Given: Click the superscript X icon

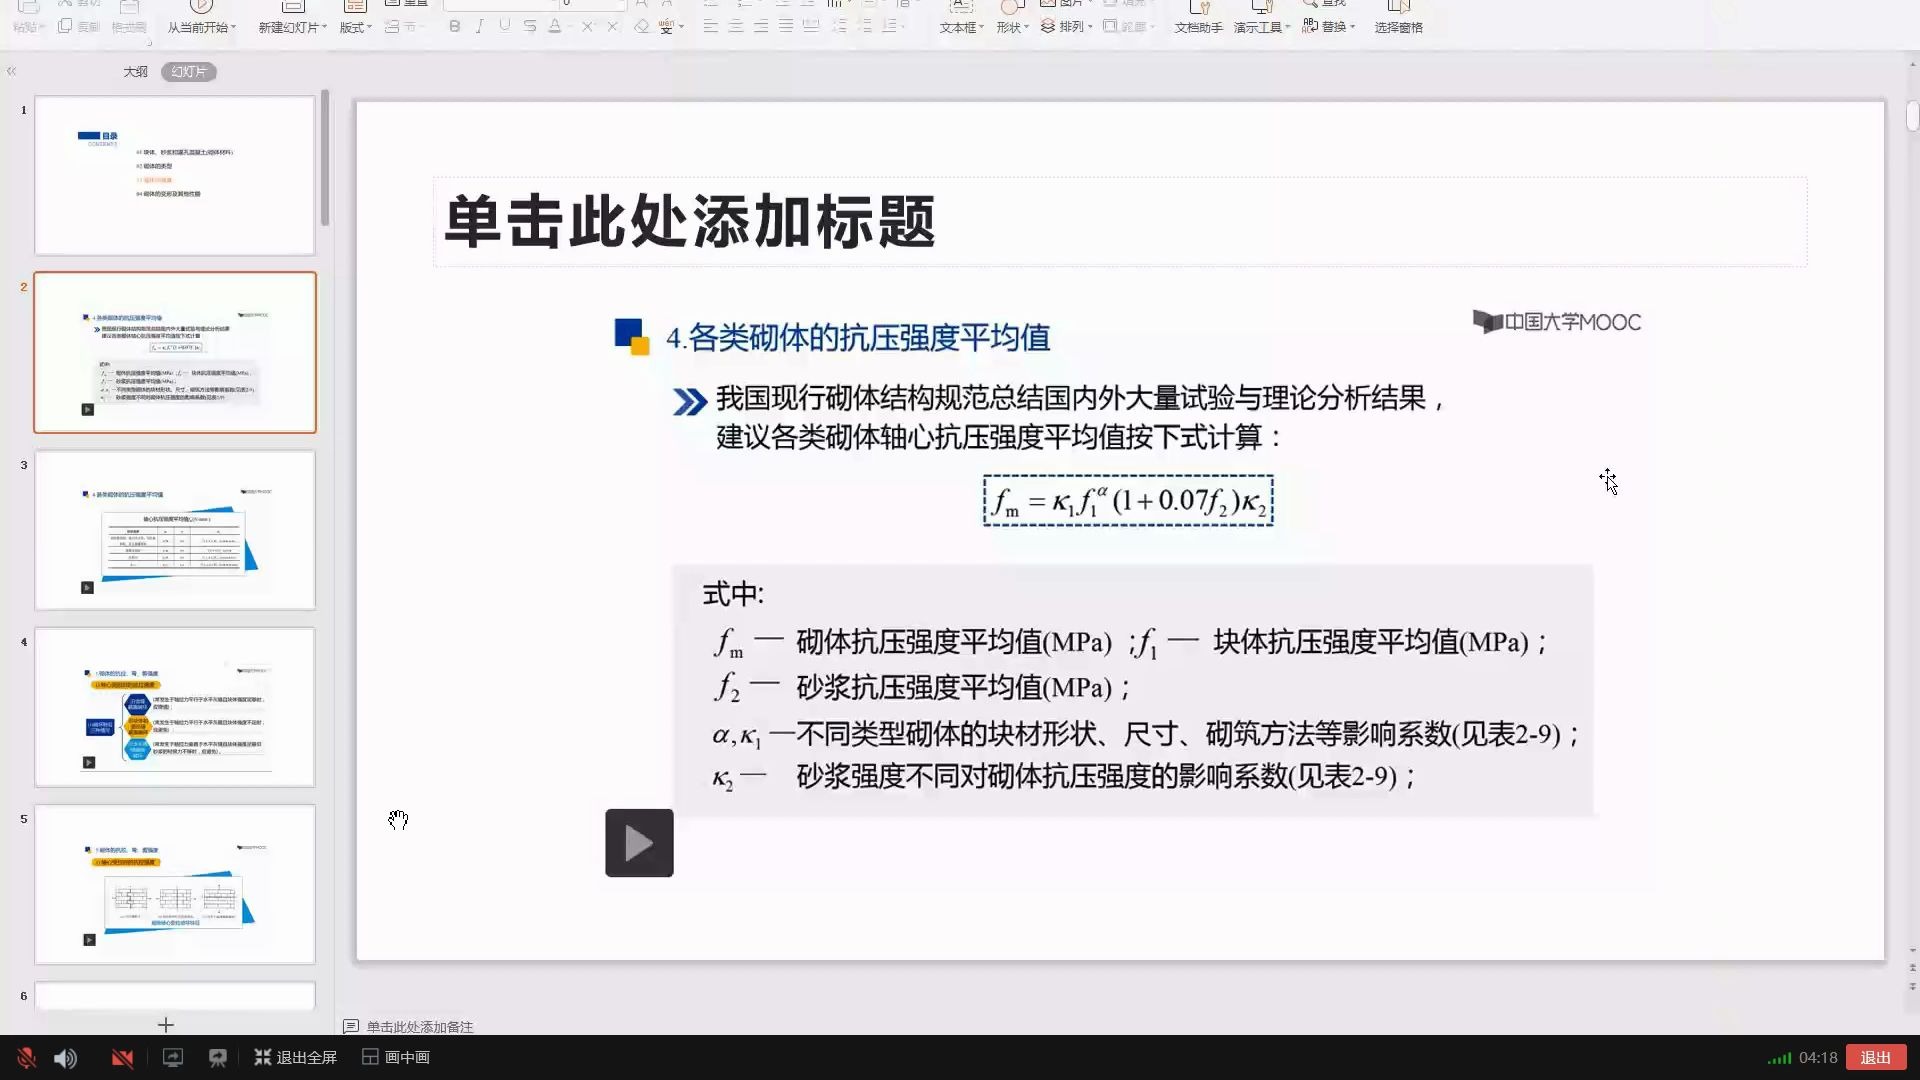Looking at the screenshot, I should click(588, 26).
